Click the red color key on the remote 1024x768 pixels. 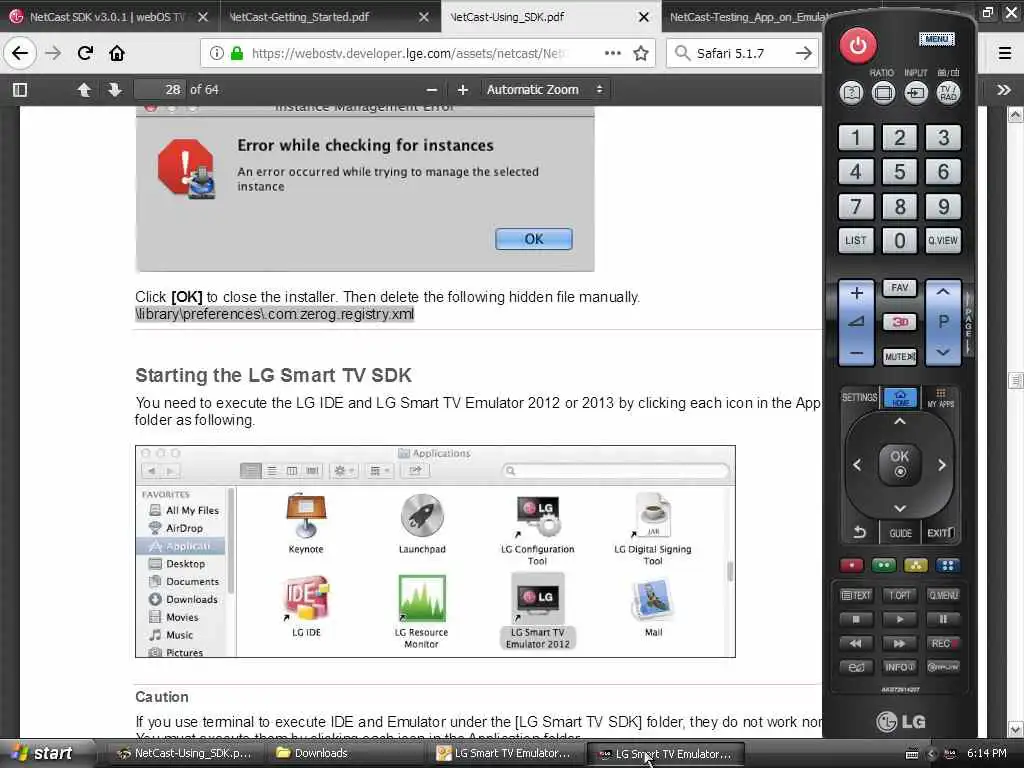pos(852,565)
